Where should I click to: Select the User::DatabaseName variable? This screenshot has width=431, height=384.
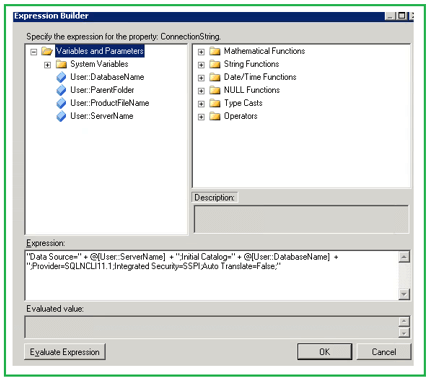coord(107,77)
